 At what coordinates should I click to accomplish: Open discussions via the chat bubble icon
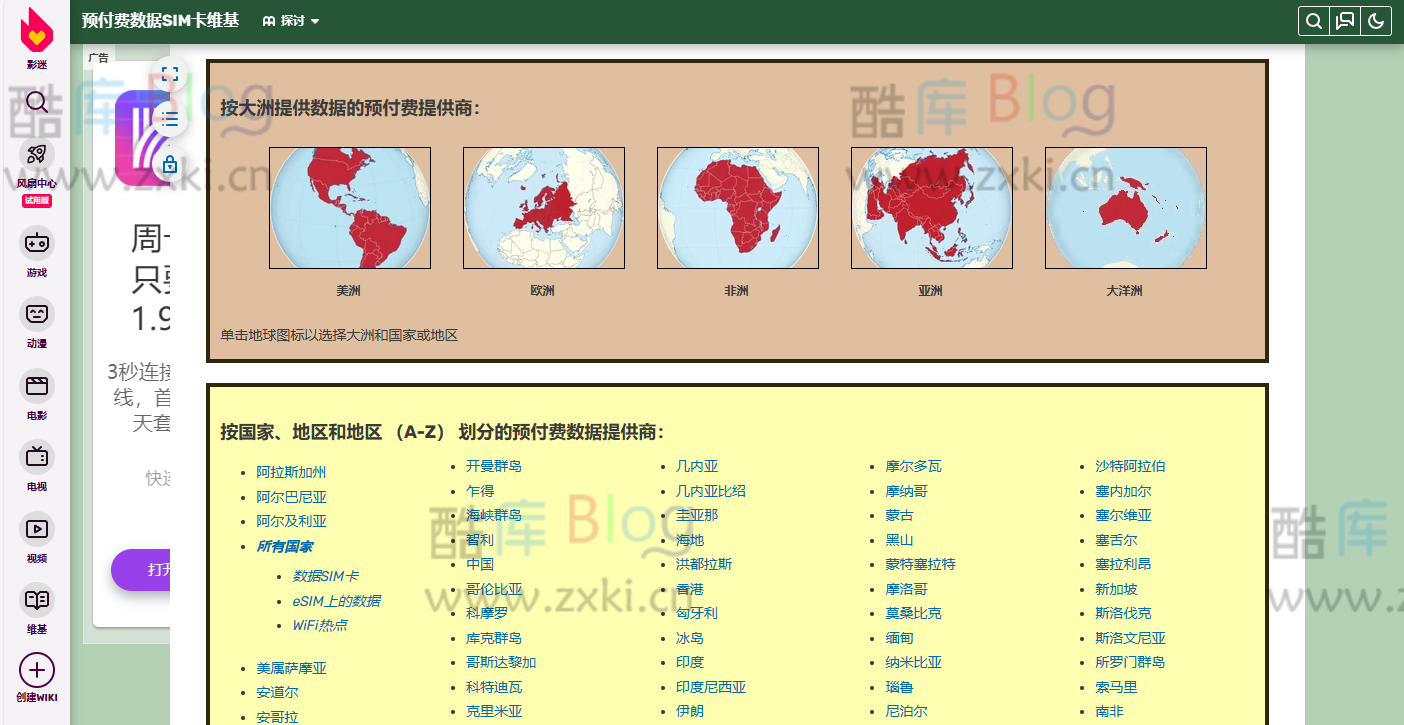click(1345, 20)
